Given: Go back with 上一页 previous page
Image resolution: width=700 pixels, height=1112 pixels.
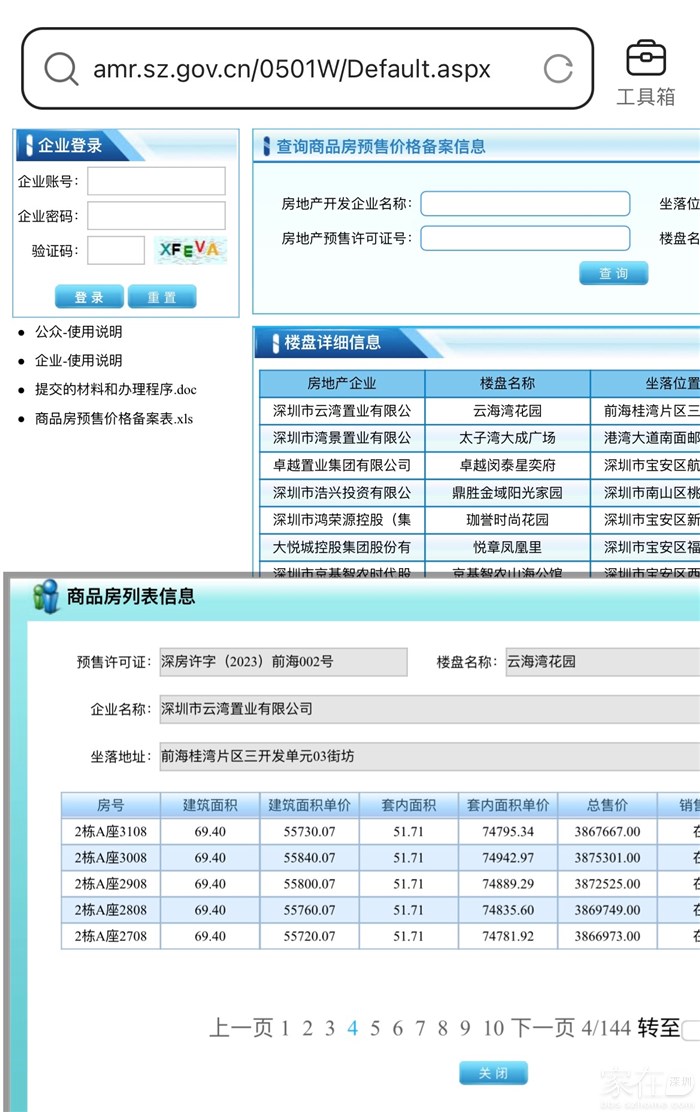Looking at the screenshot, I should click(240, 1028).
